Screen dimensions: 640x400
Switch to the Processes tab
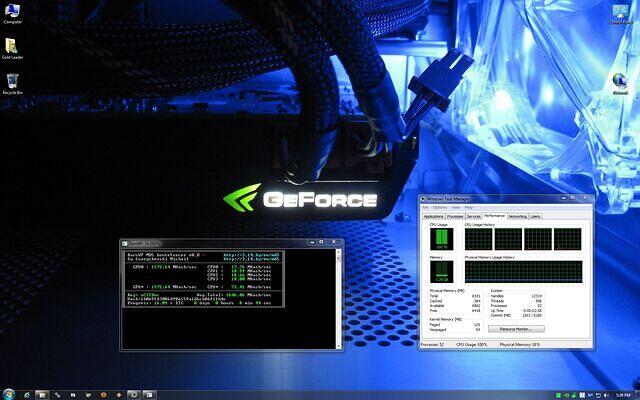tap(455, 215)
